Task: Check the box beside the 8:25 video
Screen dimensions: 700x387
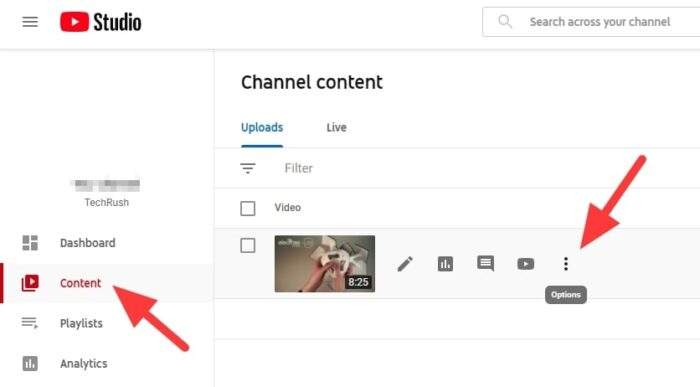Action: click(x=248, y=246)
